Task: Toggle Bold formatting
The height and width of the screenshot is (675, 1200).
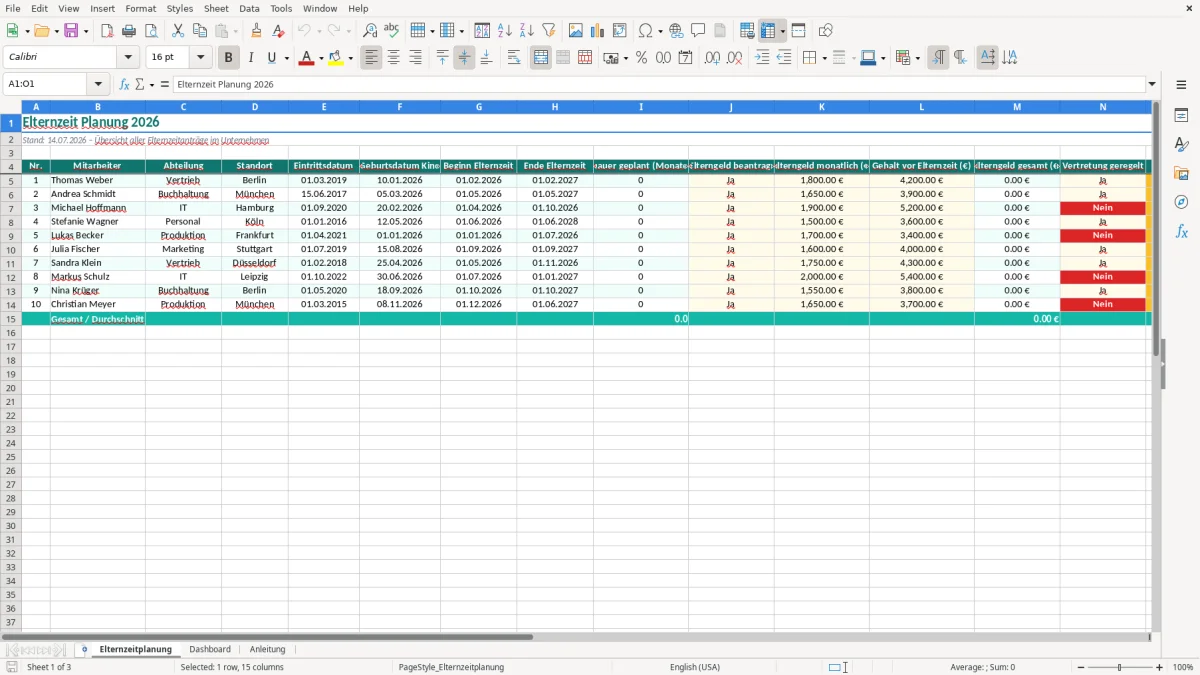Action: [228, 58]
